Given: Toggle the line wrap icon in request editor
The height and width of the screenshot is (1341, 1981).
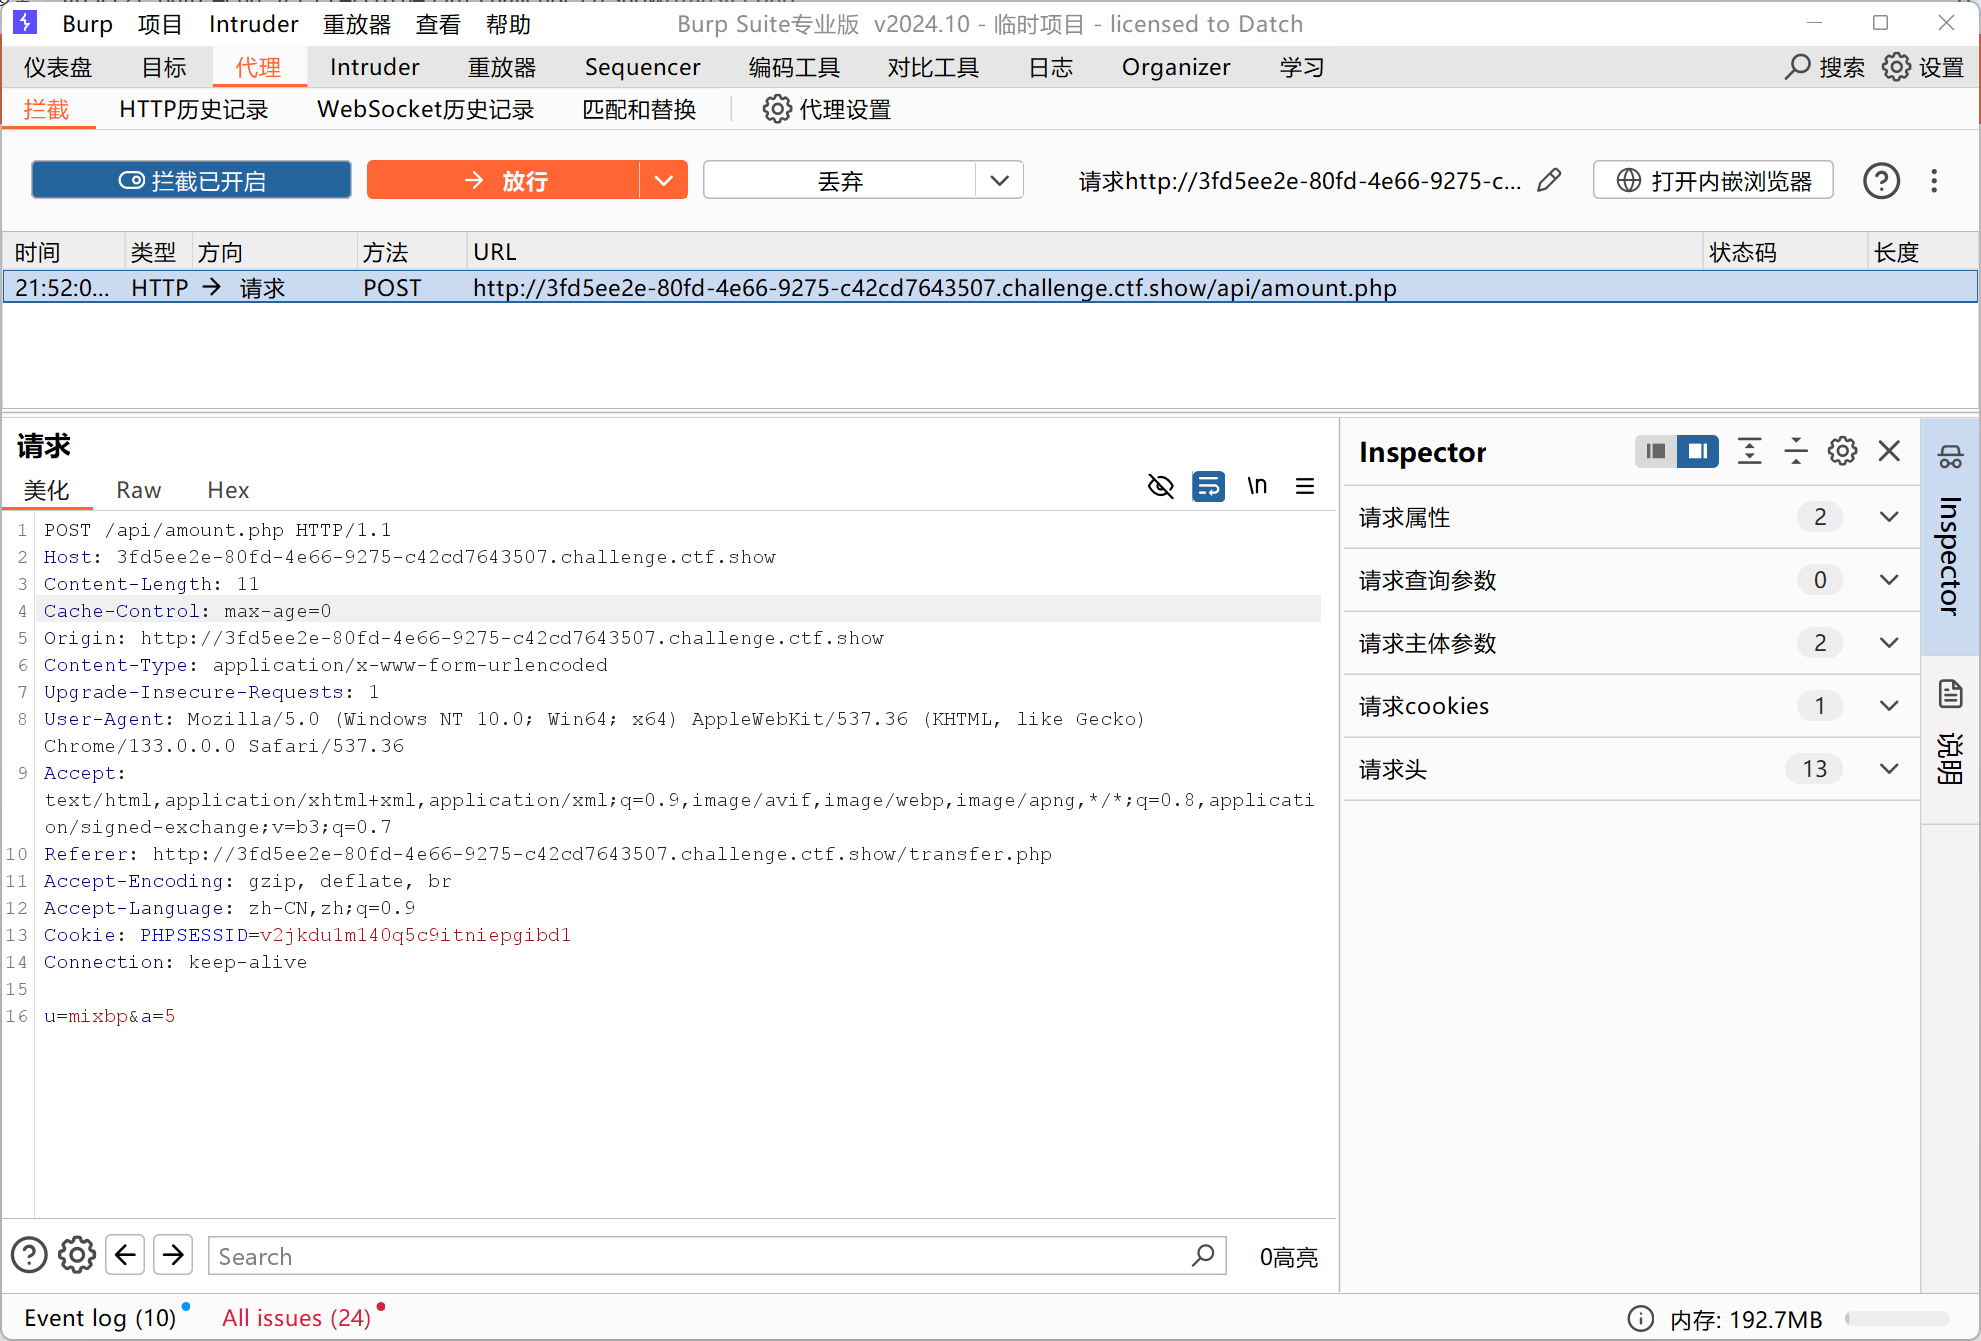Looking at the screenshot, I should pos(1208,486).
